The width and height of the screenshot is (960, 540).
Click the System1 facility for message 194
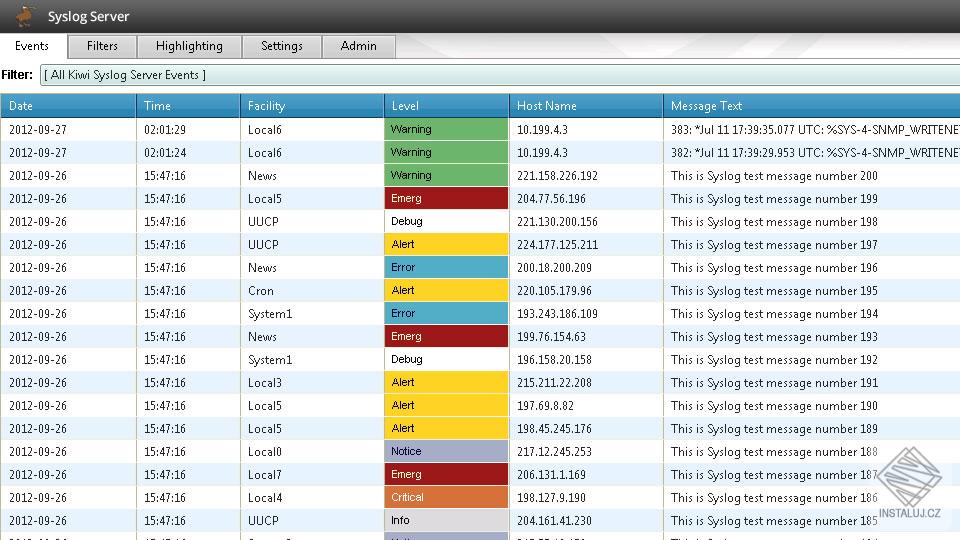[269, 314]
